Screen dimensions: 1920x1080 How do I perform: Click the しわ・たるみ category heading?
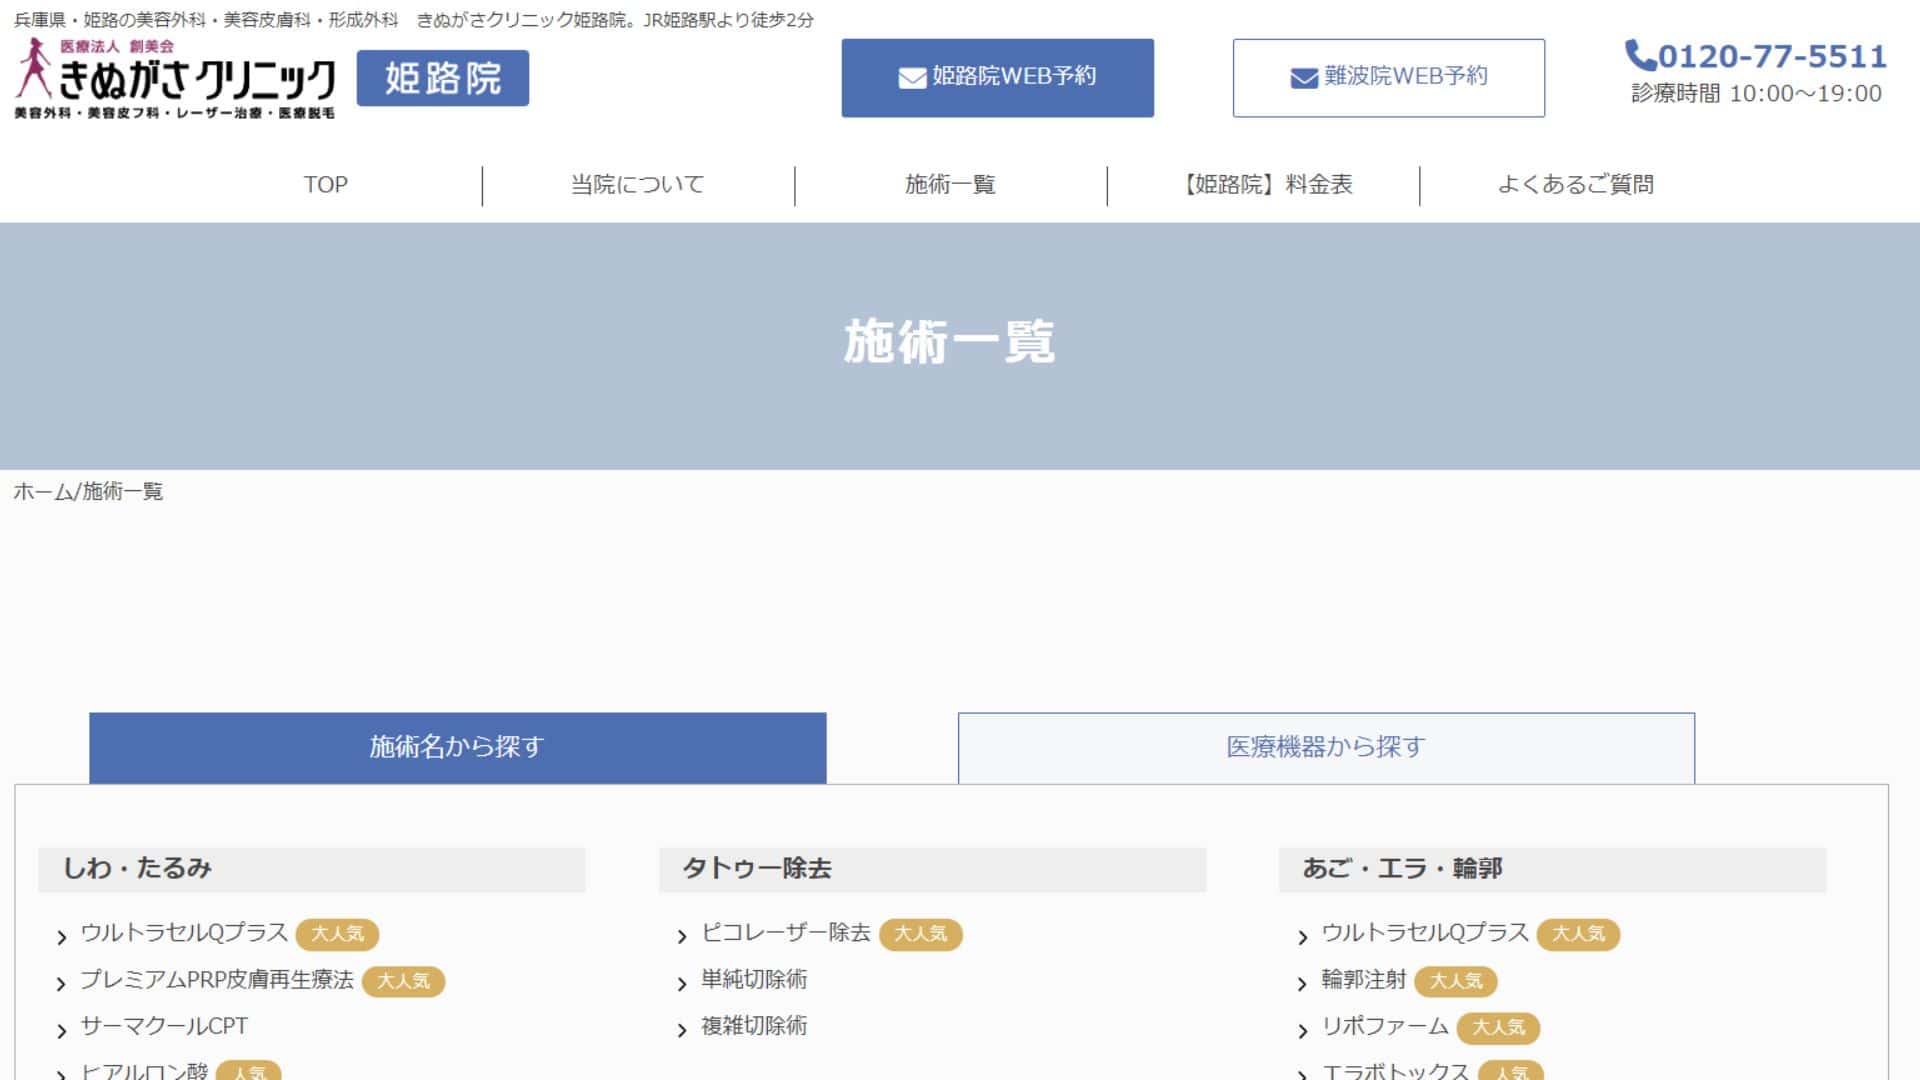pos(311,869)
